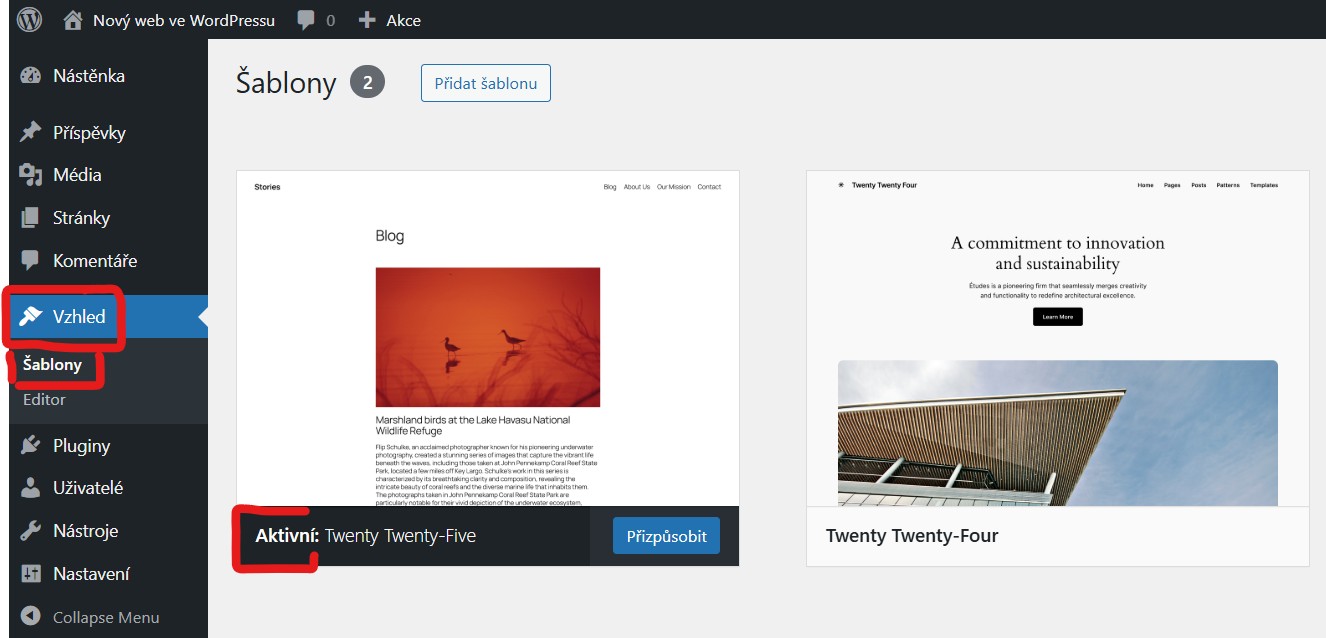Click the Média library icon

(x=31, y=175)
